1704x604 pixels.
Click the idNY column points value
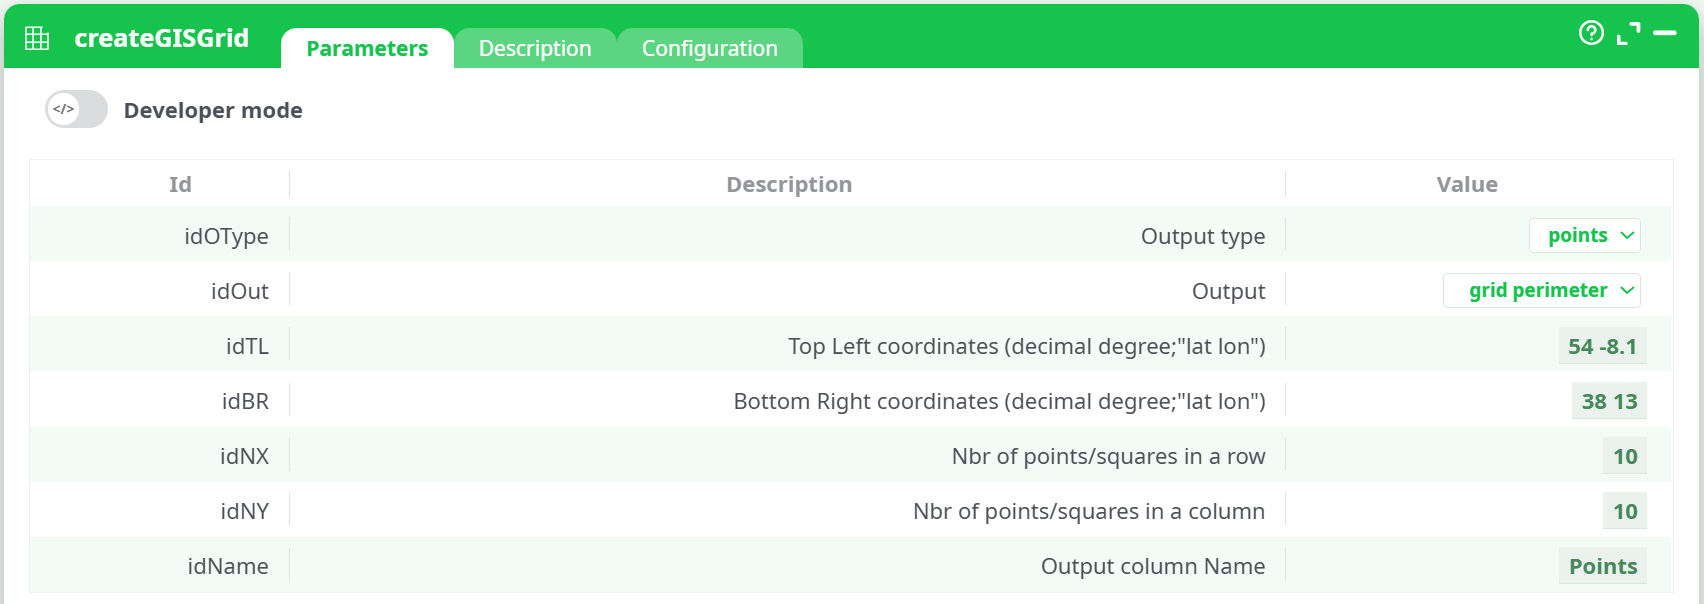click(x=1625, y=511)
